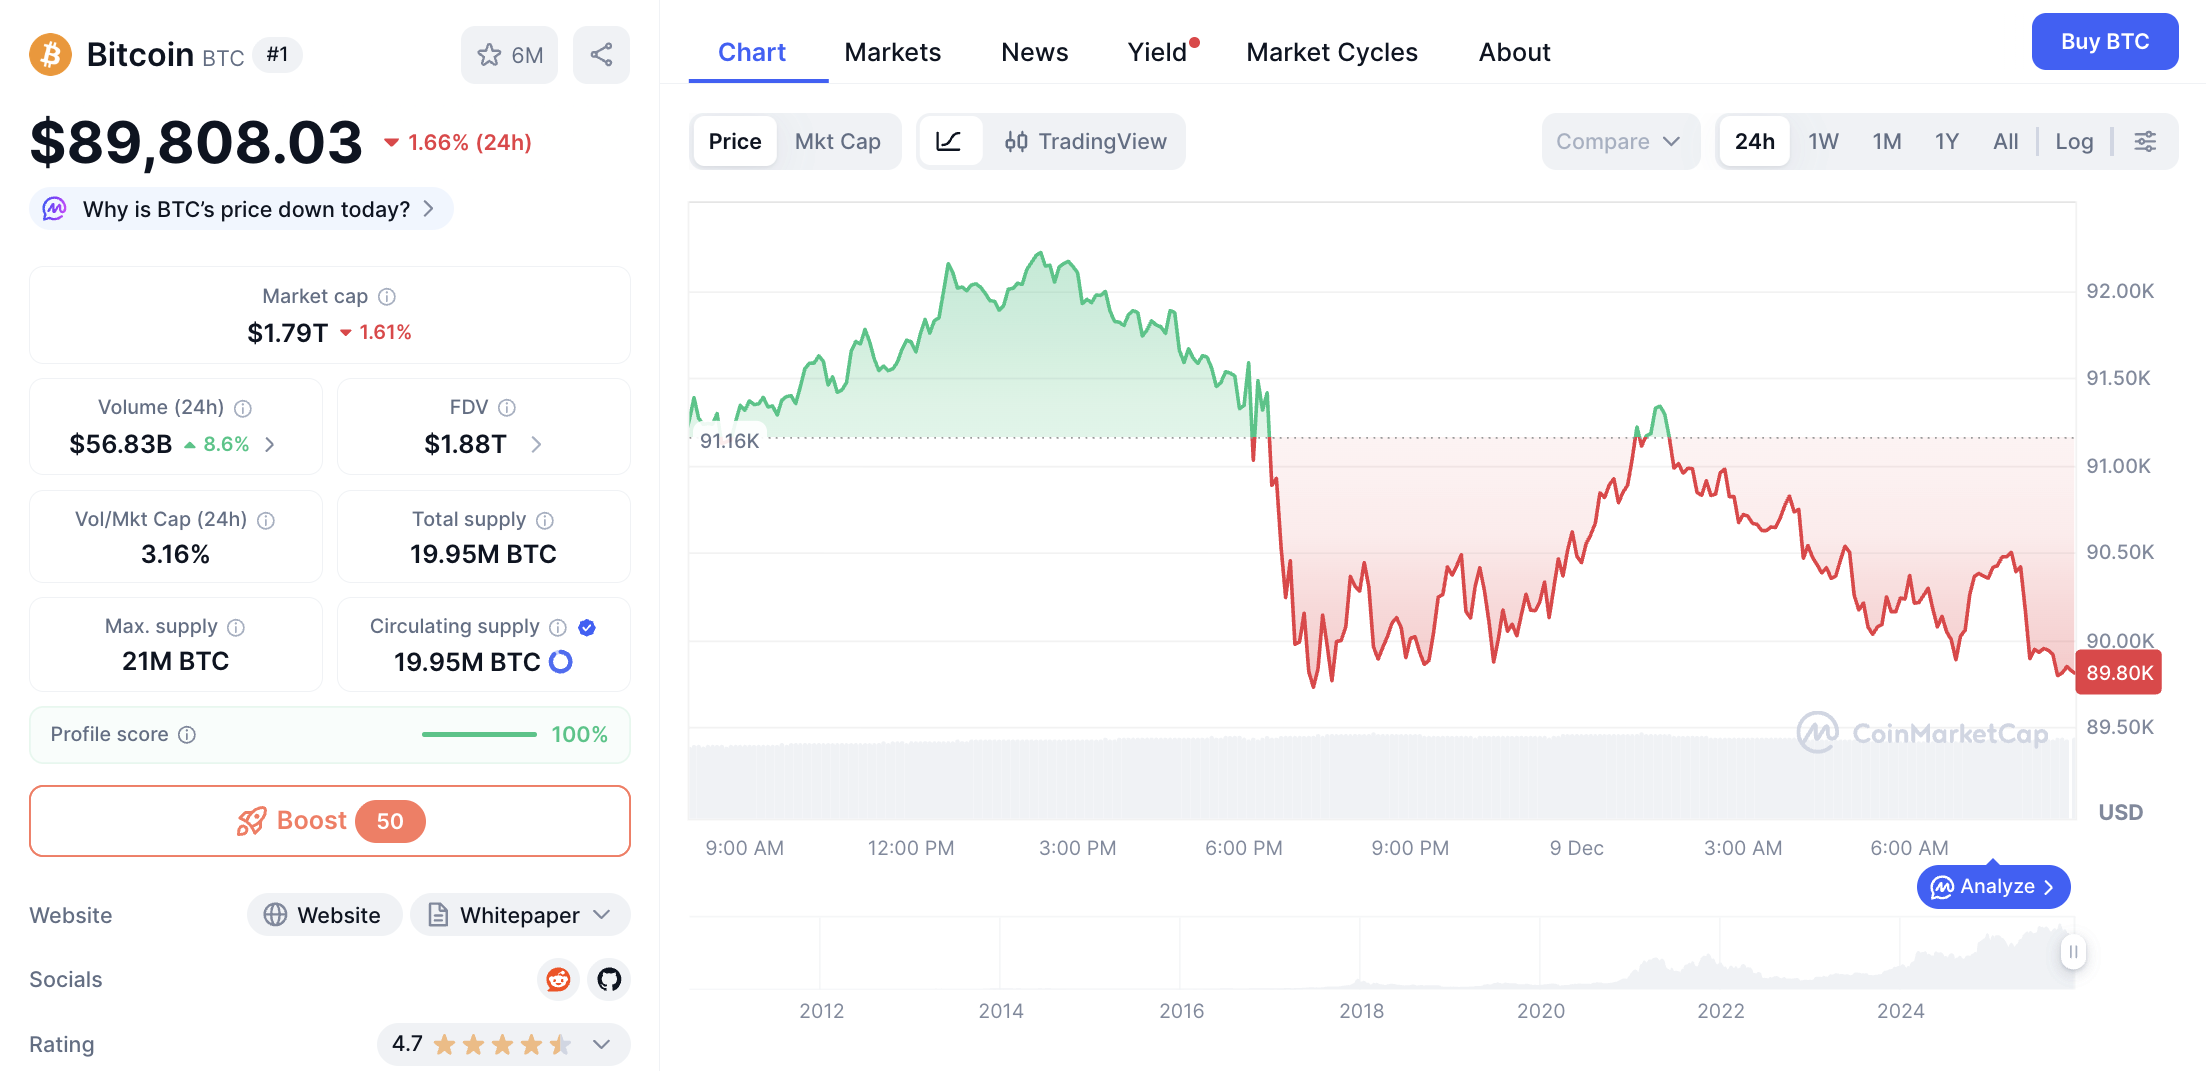2206x1071 pixels.
Task: Click the Buy BTC button
Action: (2104, 41)
